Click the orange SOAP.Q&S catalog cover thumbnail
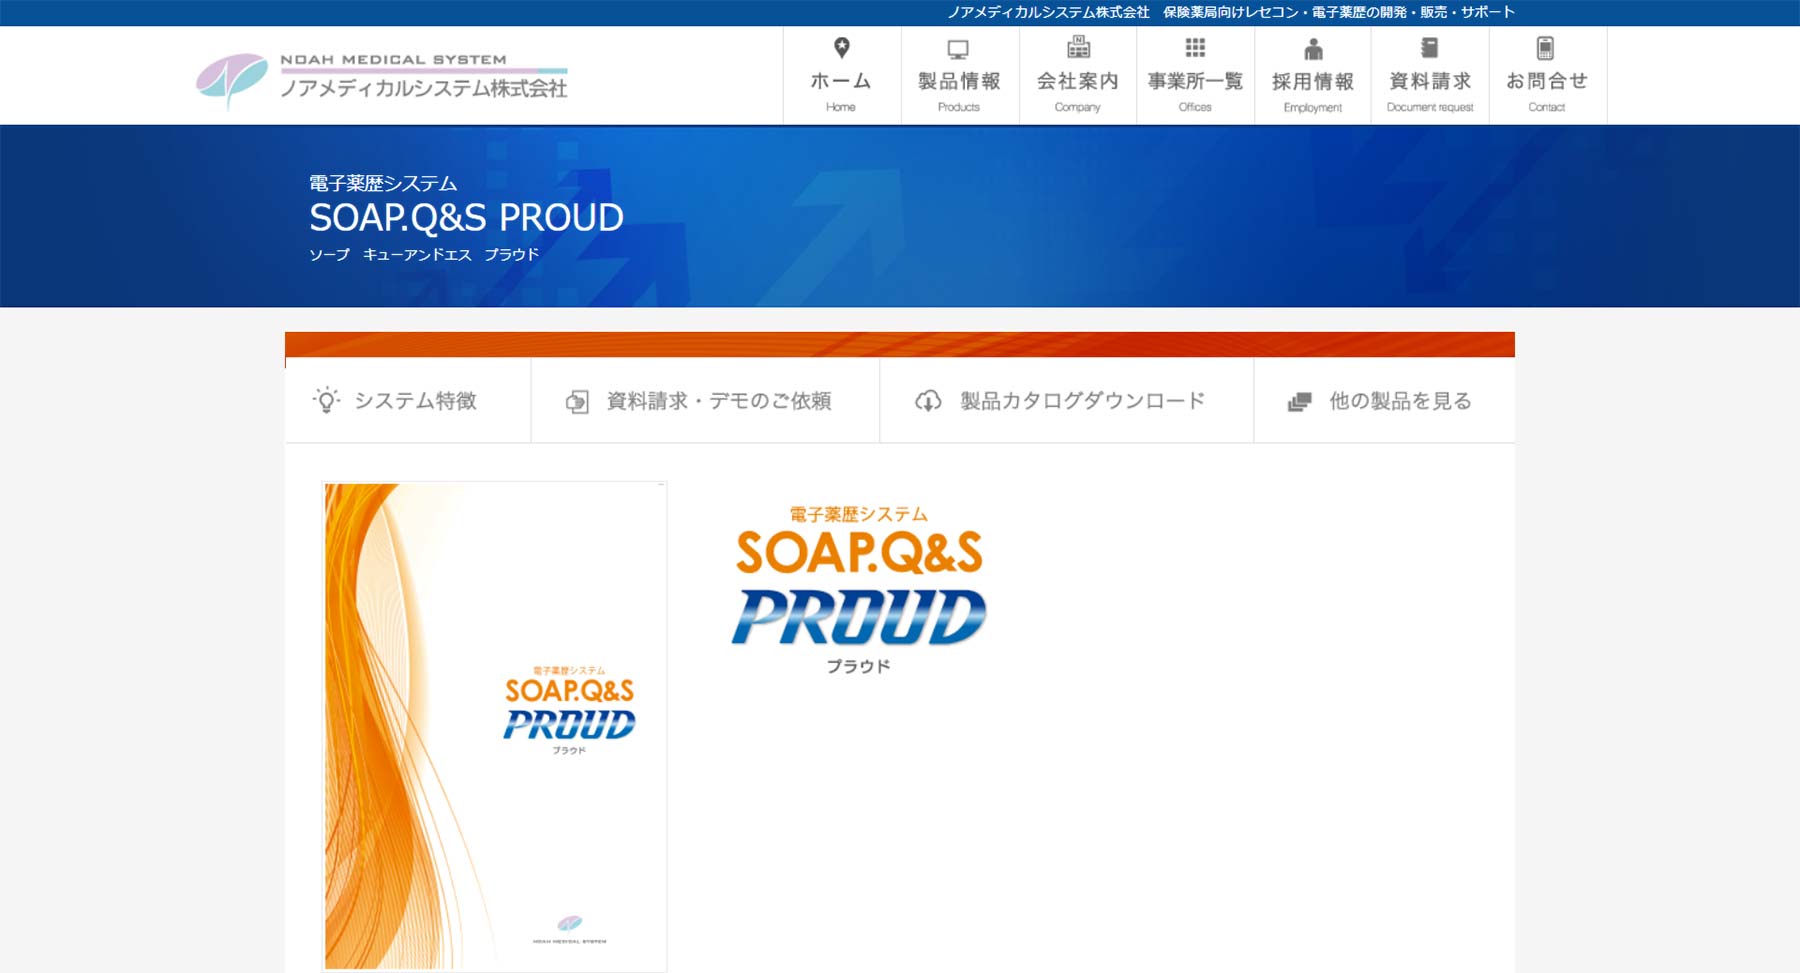1800x973 pixels. (x=494, y=726)
